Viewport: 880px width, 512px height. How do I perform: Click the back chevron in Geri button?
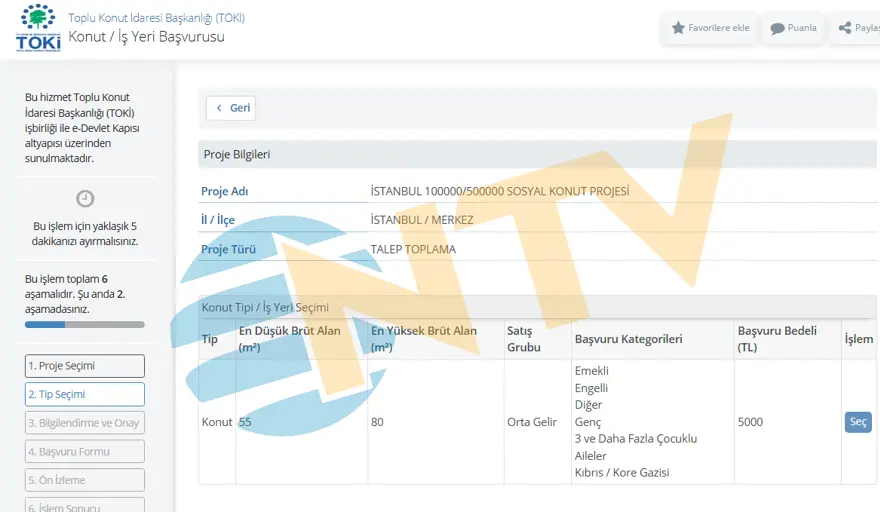(x=219, y=108)
